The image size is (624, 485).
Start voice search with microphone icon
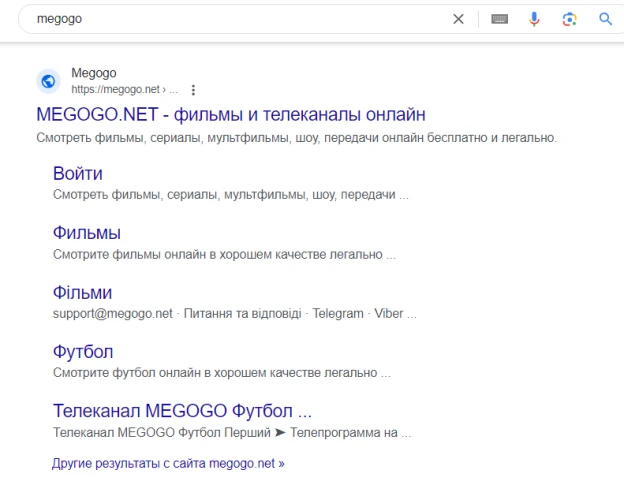534,19
